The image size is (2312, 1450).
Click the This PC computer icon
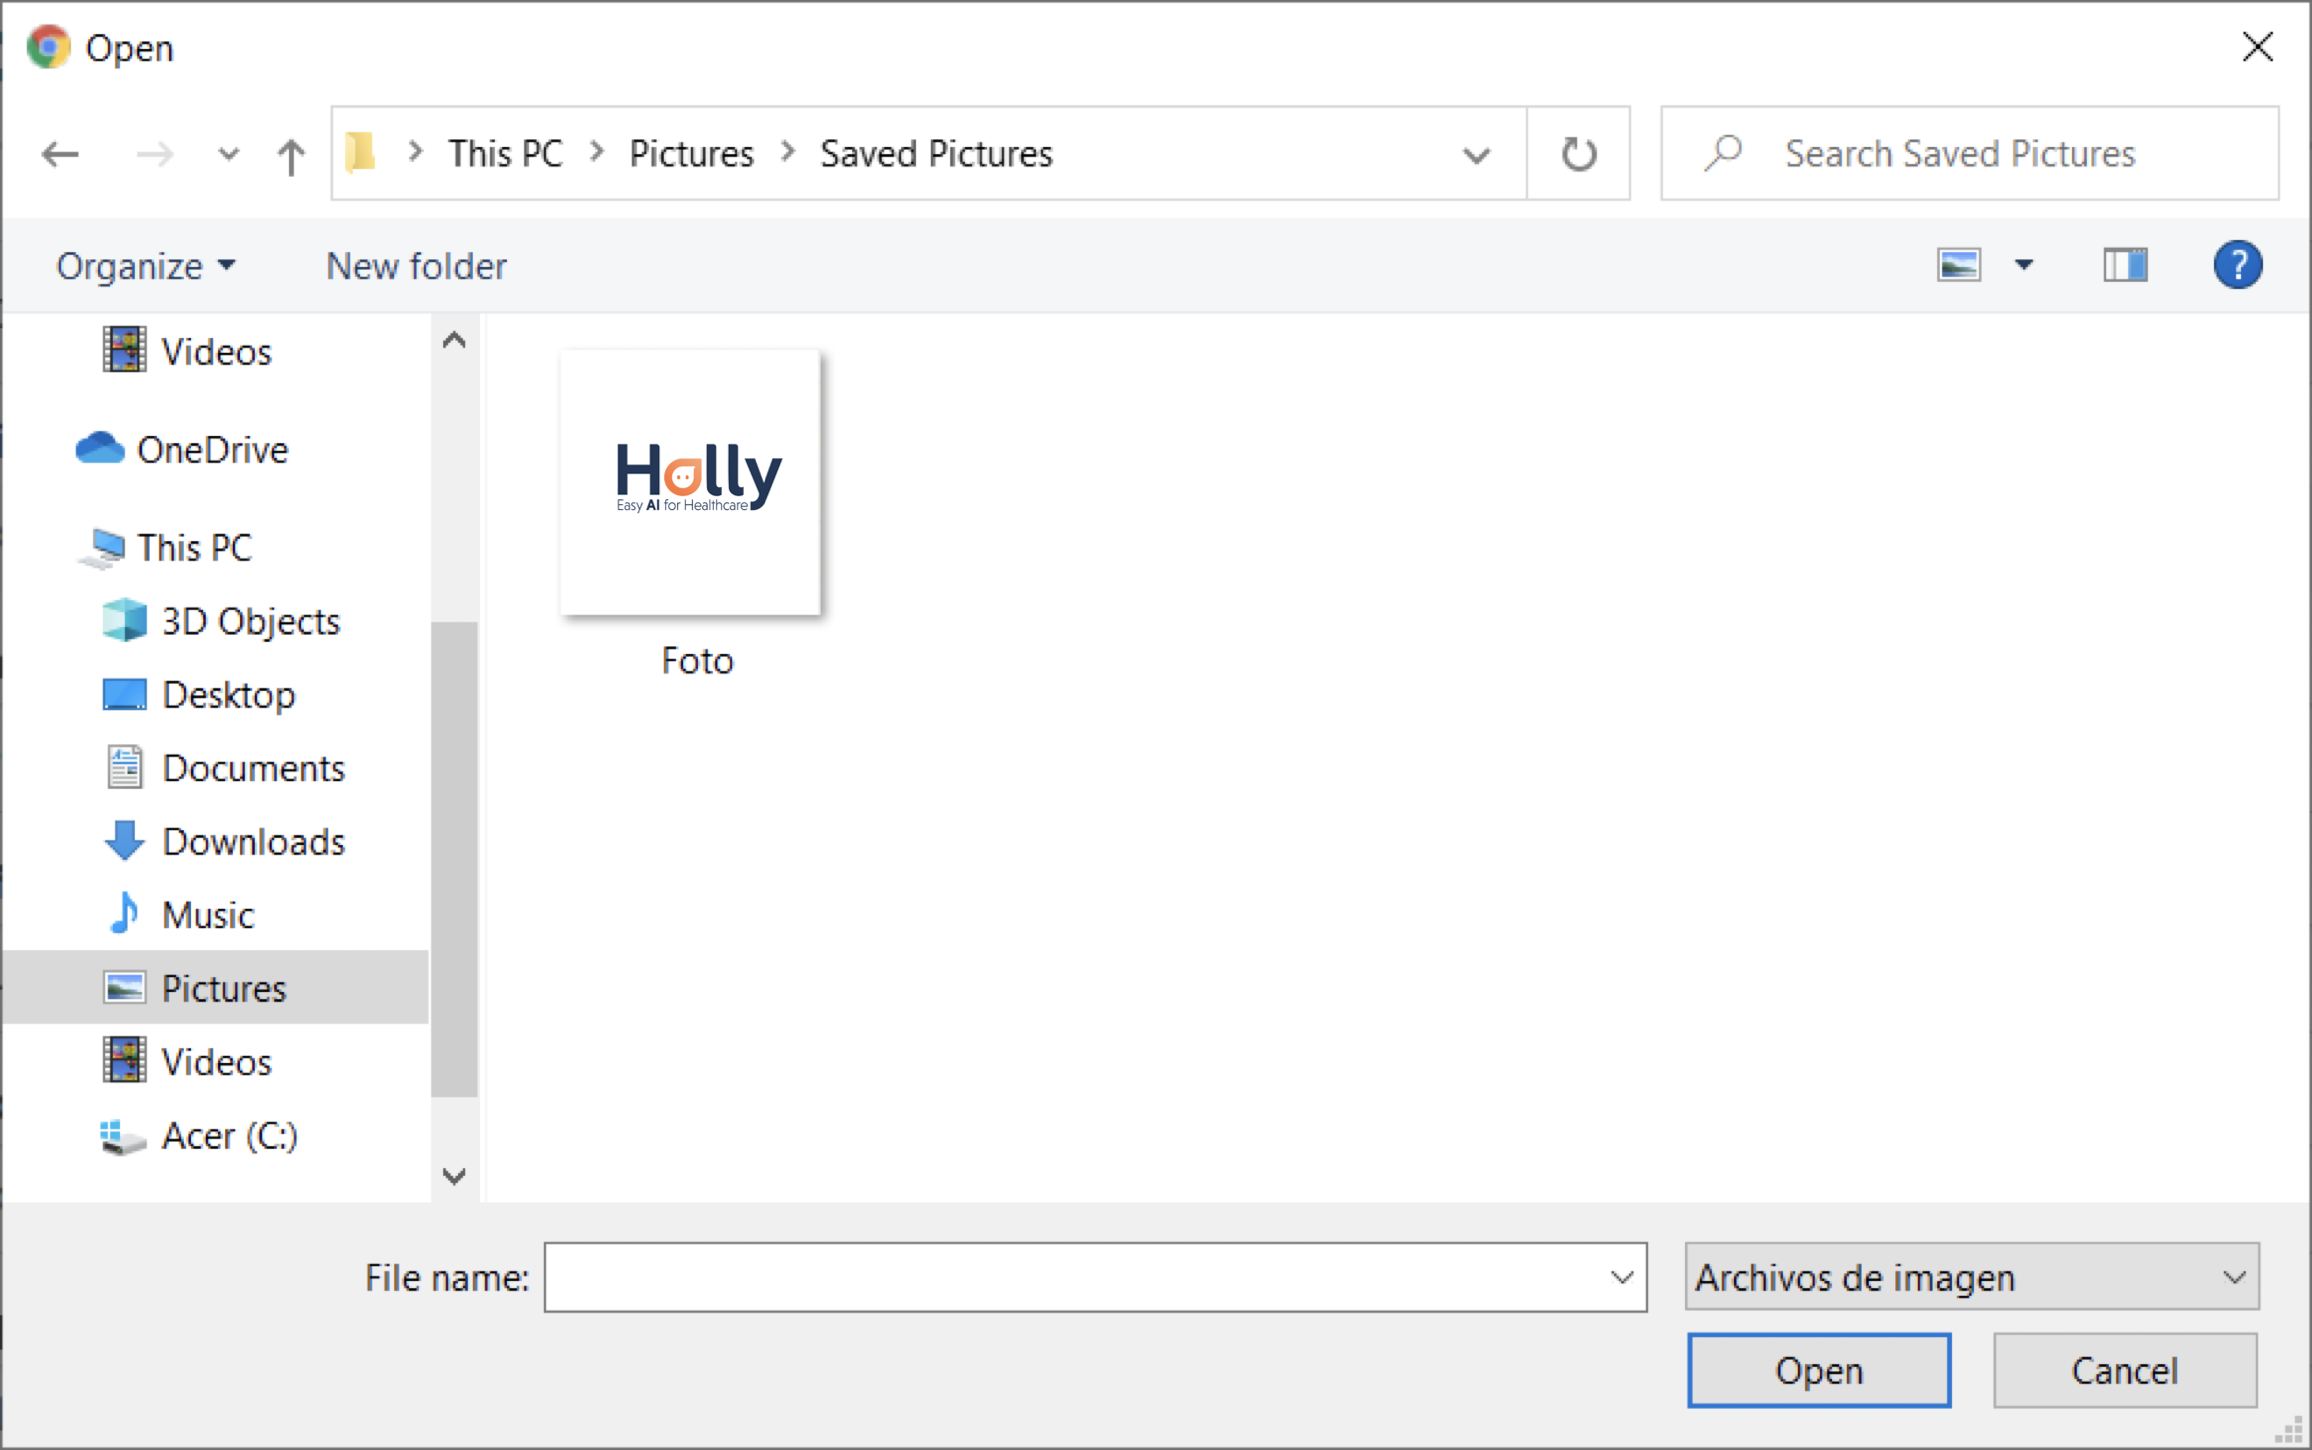pos(102,548)
